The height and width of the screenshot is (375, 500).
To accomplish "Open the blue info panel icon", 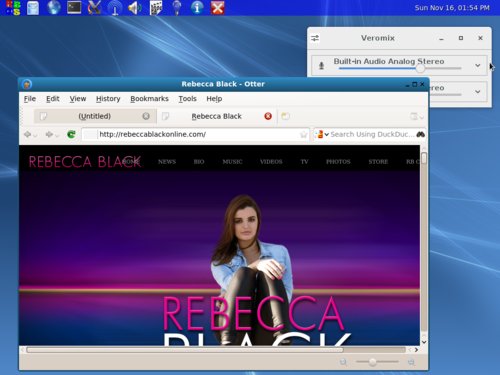I will [197, 8].
